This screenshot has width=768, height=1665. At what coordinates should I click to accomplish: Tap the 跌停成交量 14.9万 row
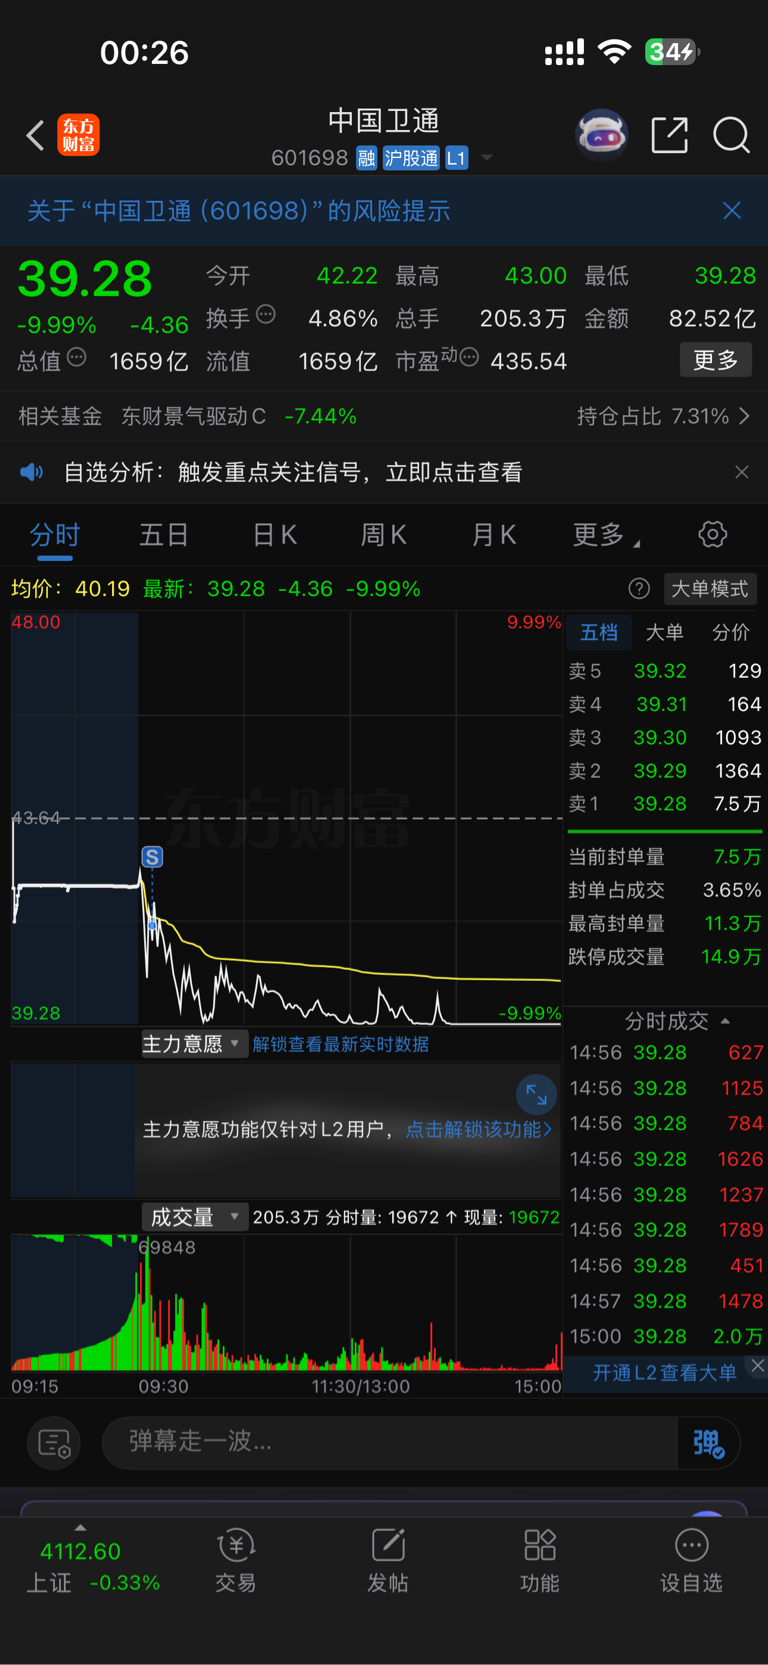[x=665, y=957]
